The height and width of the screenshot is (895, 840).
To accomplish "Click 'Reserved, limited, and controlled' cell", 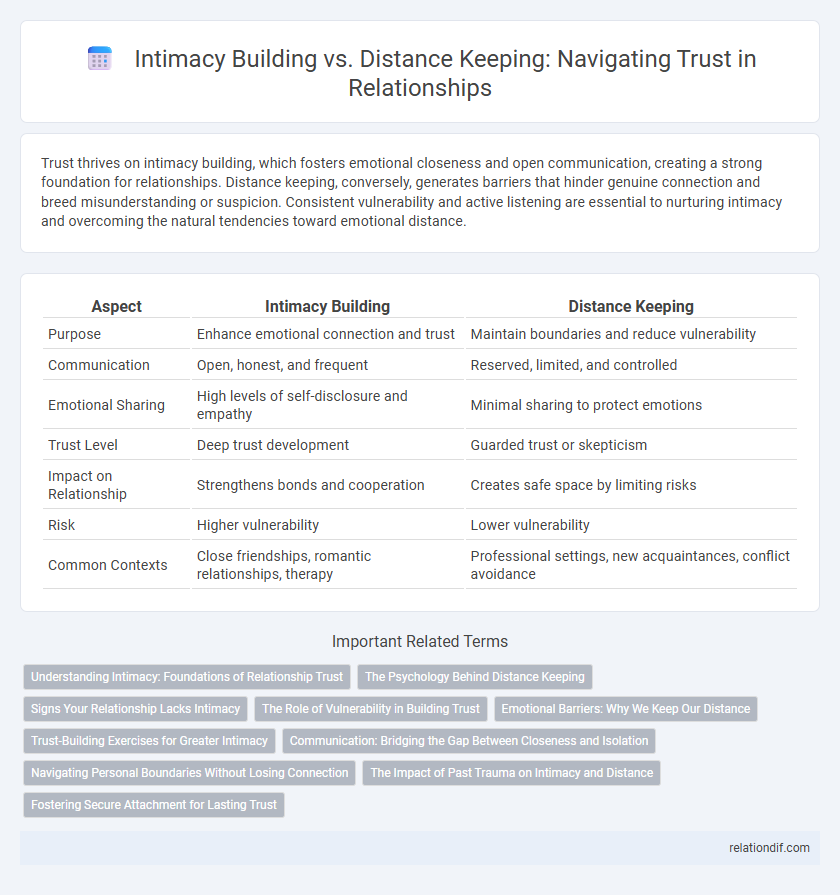I will pos(574,365).
